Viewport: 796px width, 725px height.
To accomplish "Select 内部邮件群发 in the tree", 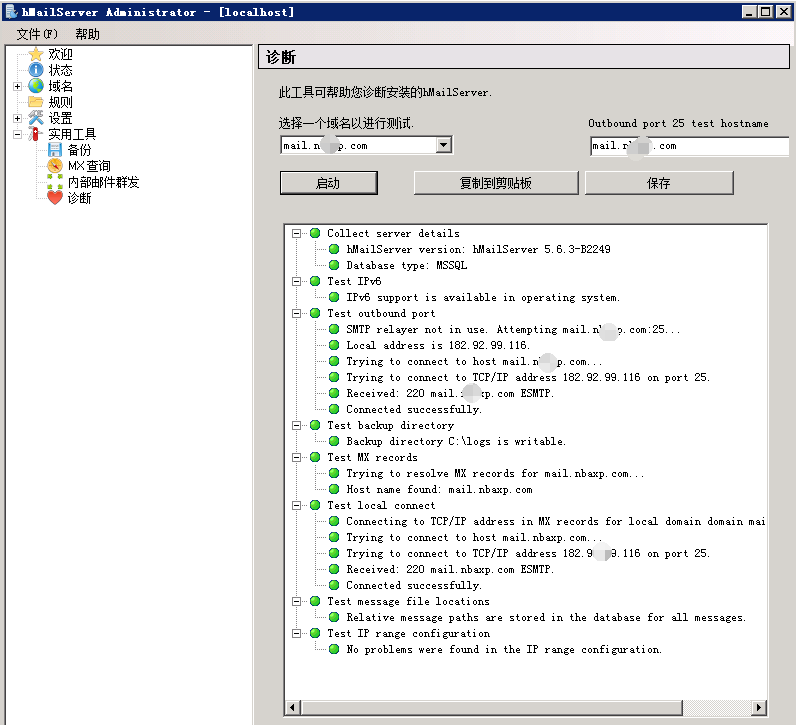I will (103, 182).
